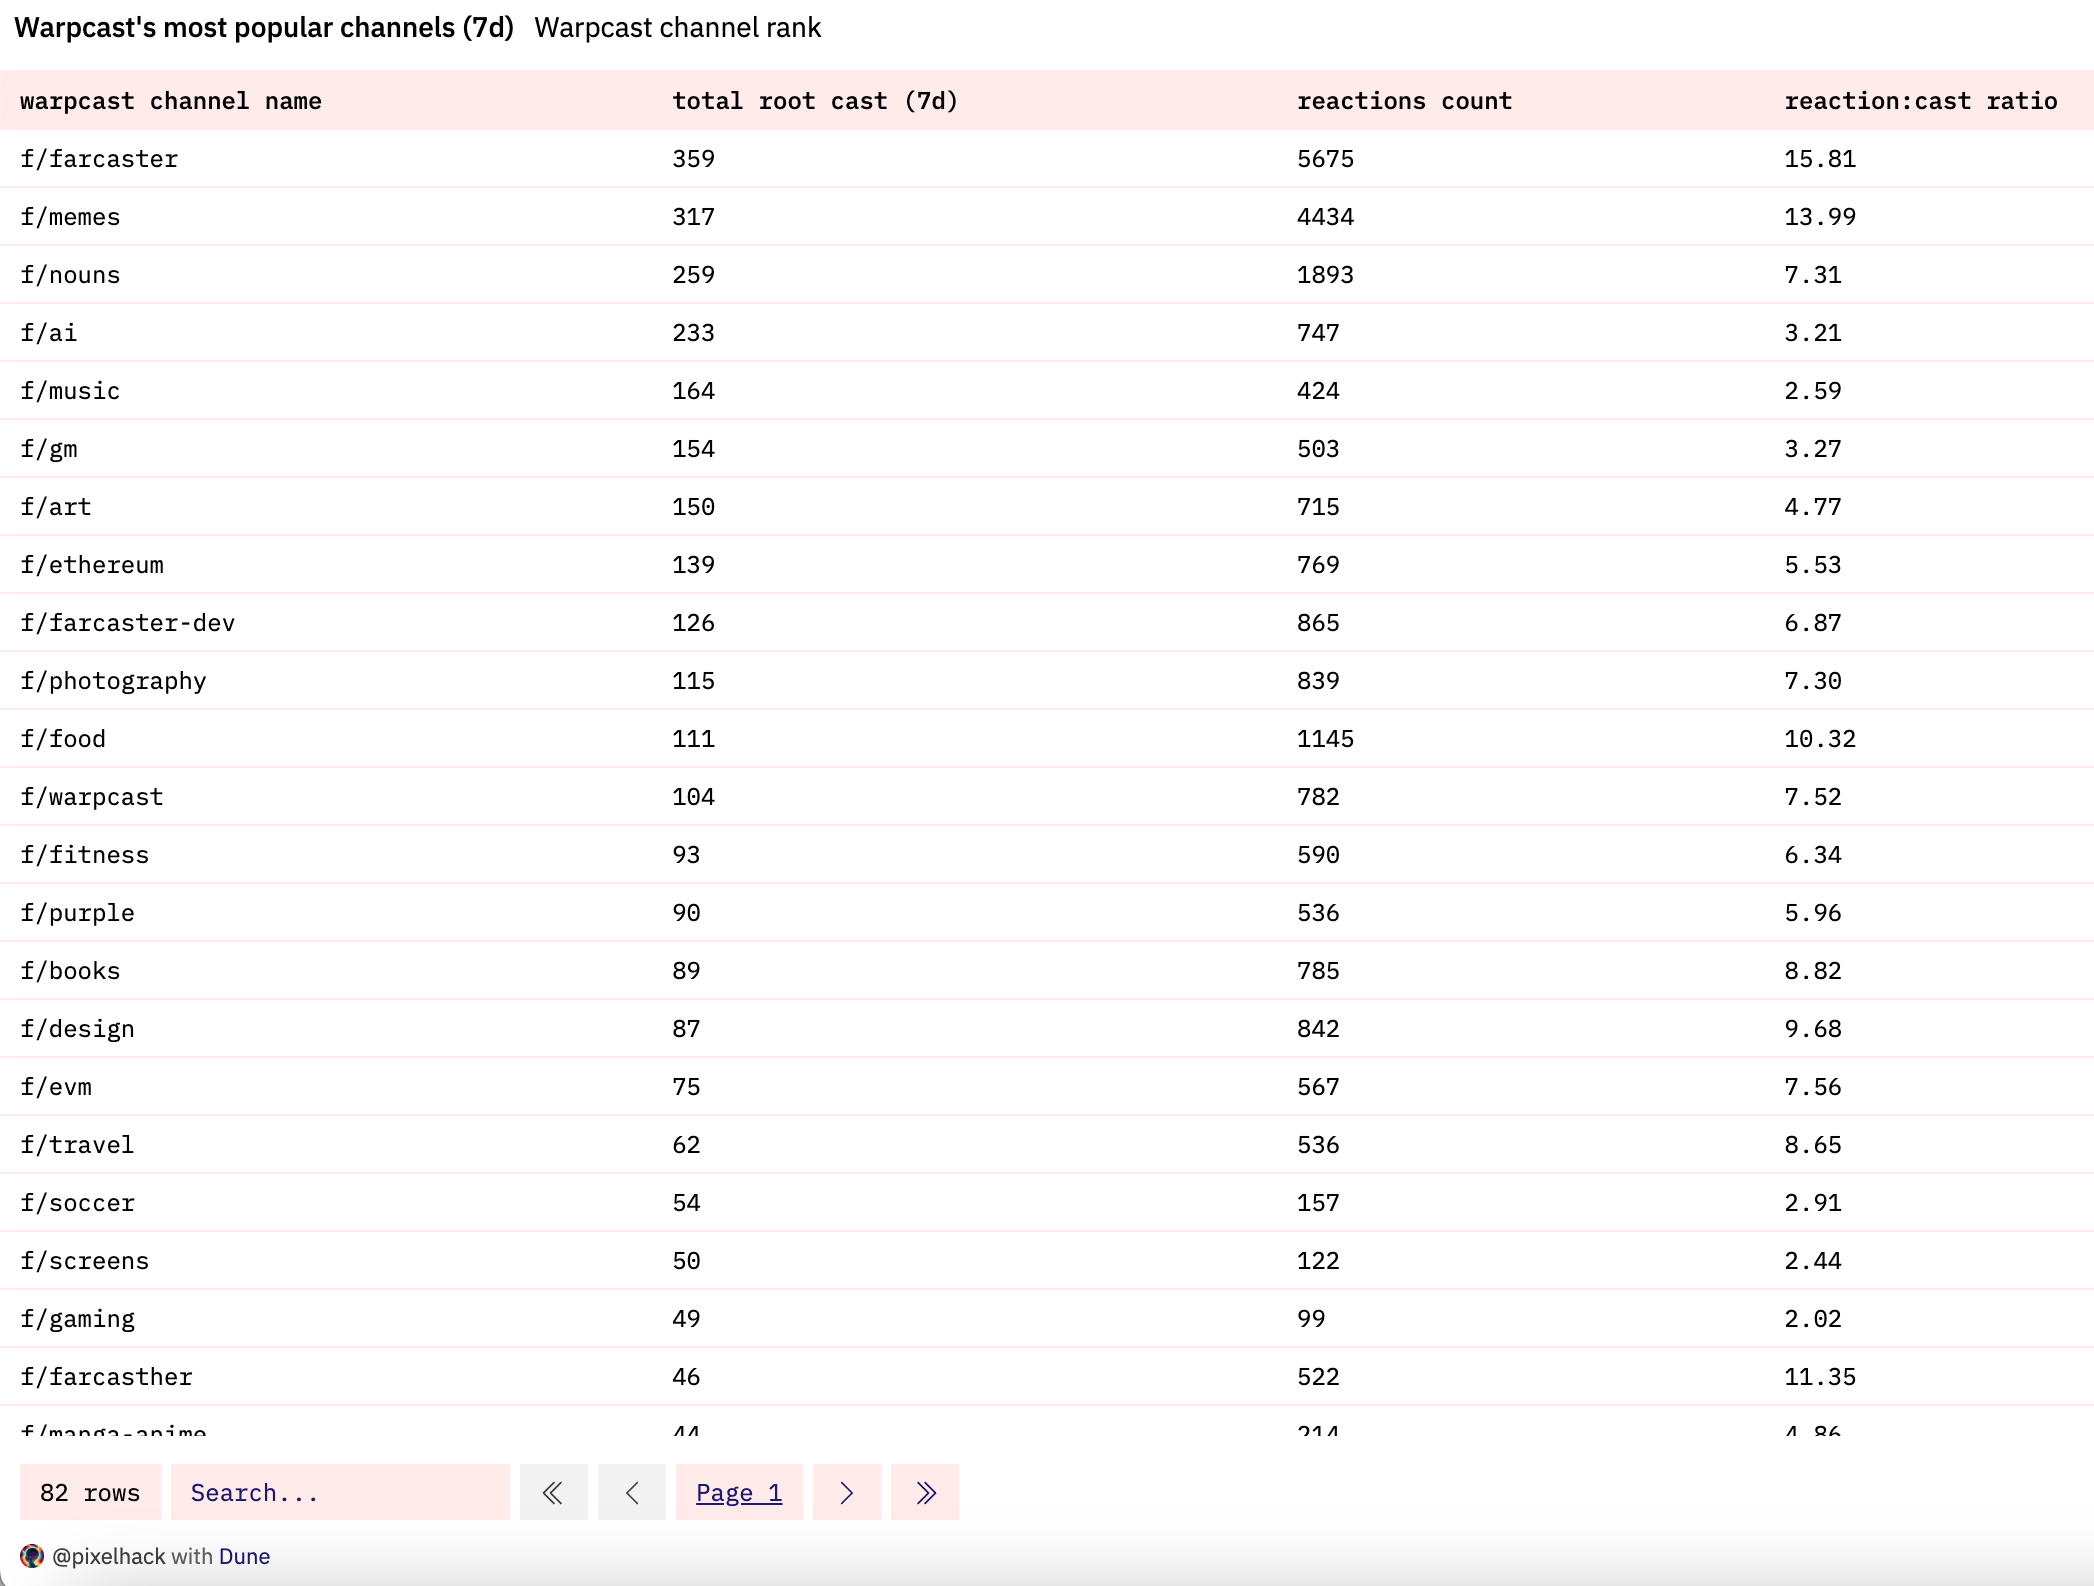Jump to last page double-arrow
This screenshot has height=1586, width=2094.
pos(925,1493)
